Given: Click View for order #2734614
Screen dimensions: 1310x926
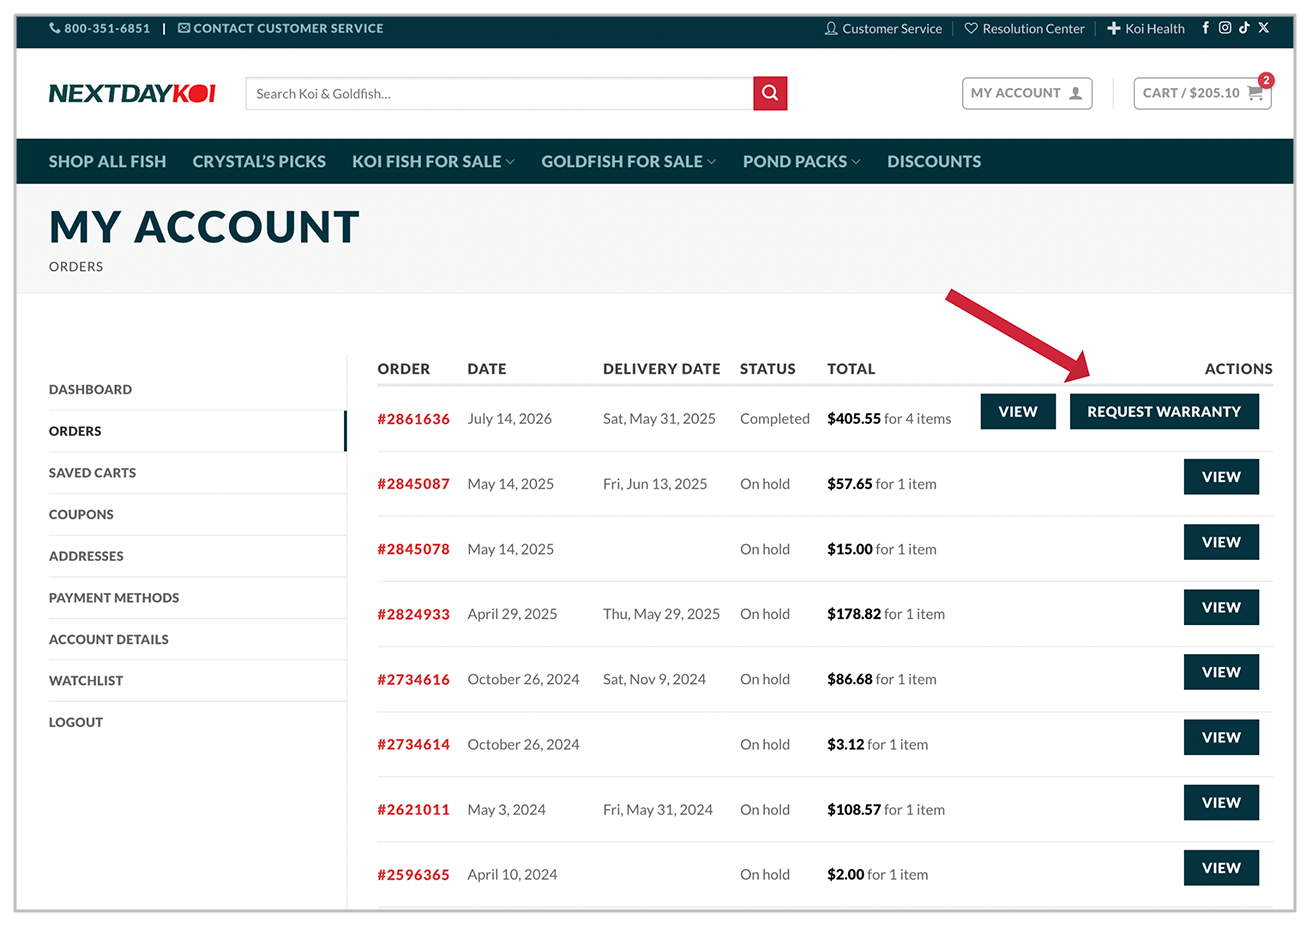Looking at the screenshot, I should coord(1221,737).
